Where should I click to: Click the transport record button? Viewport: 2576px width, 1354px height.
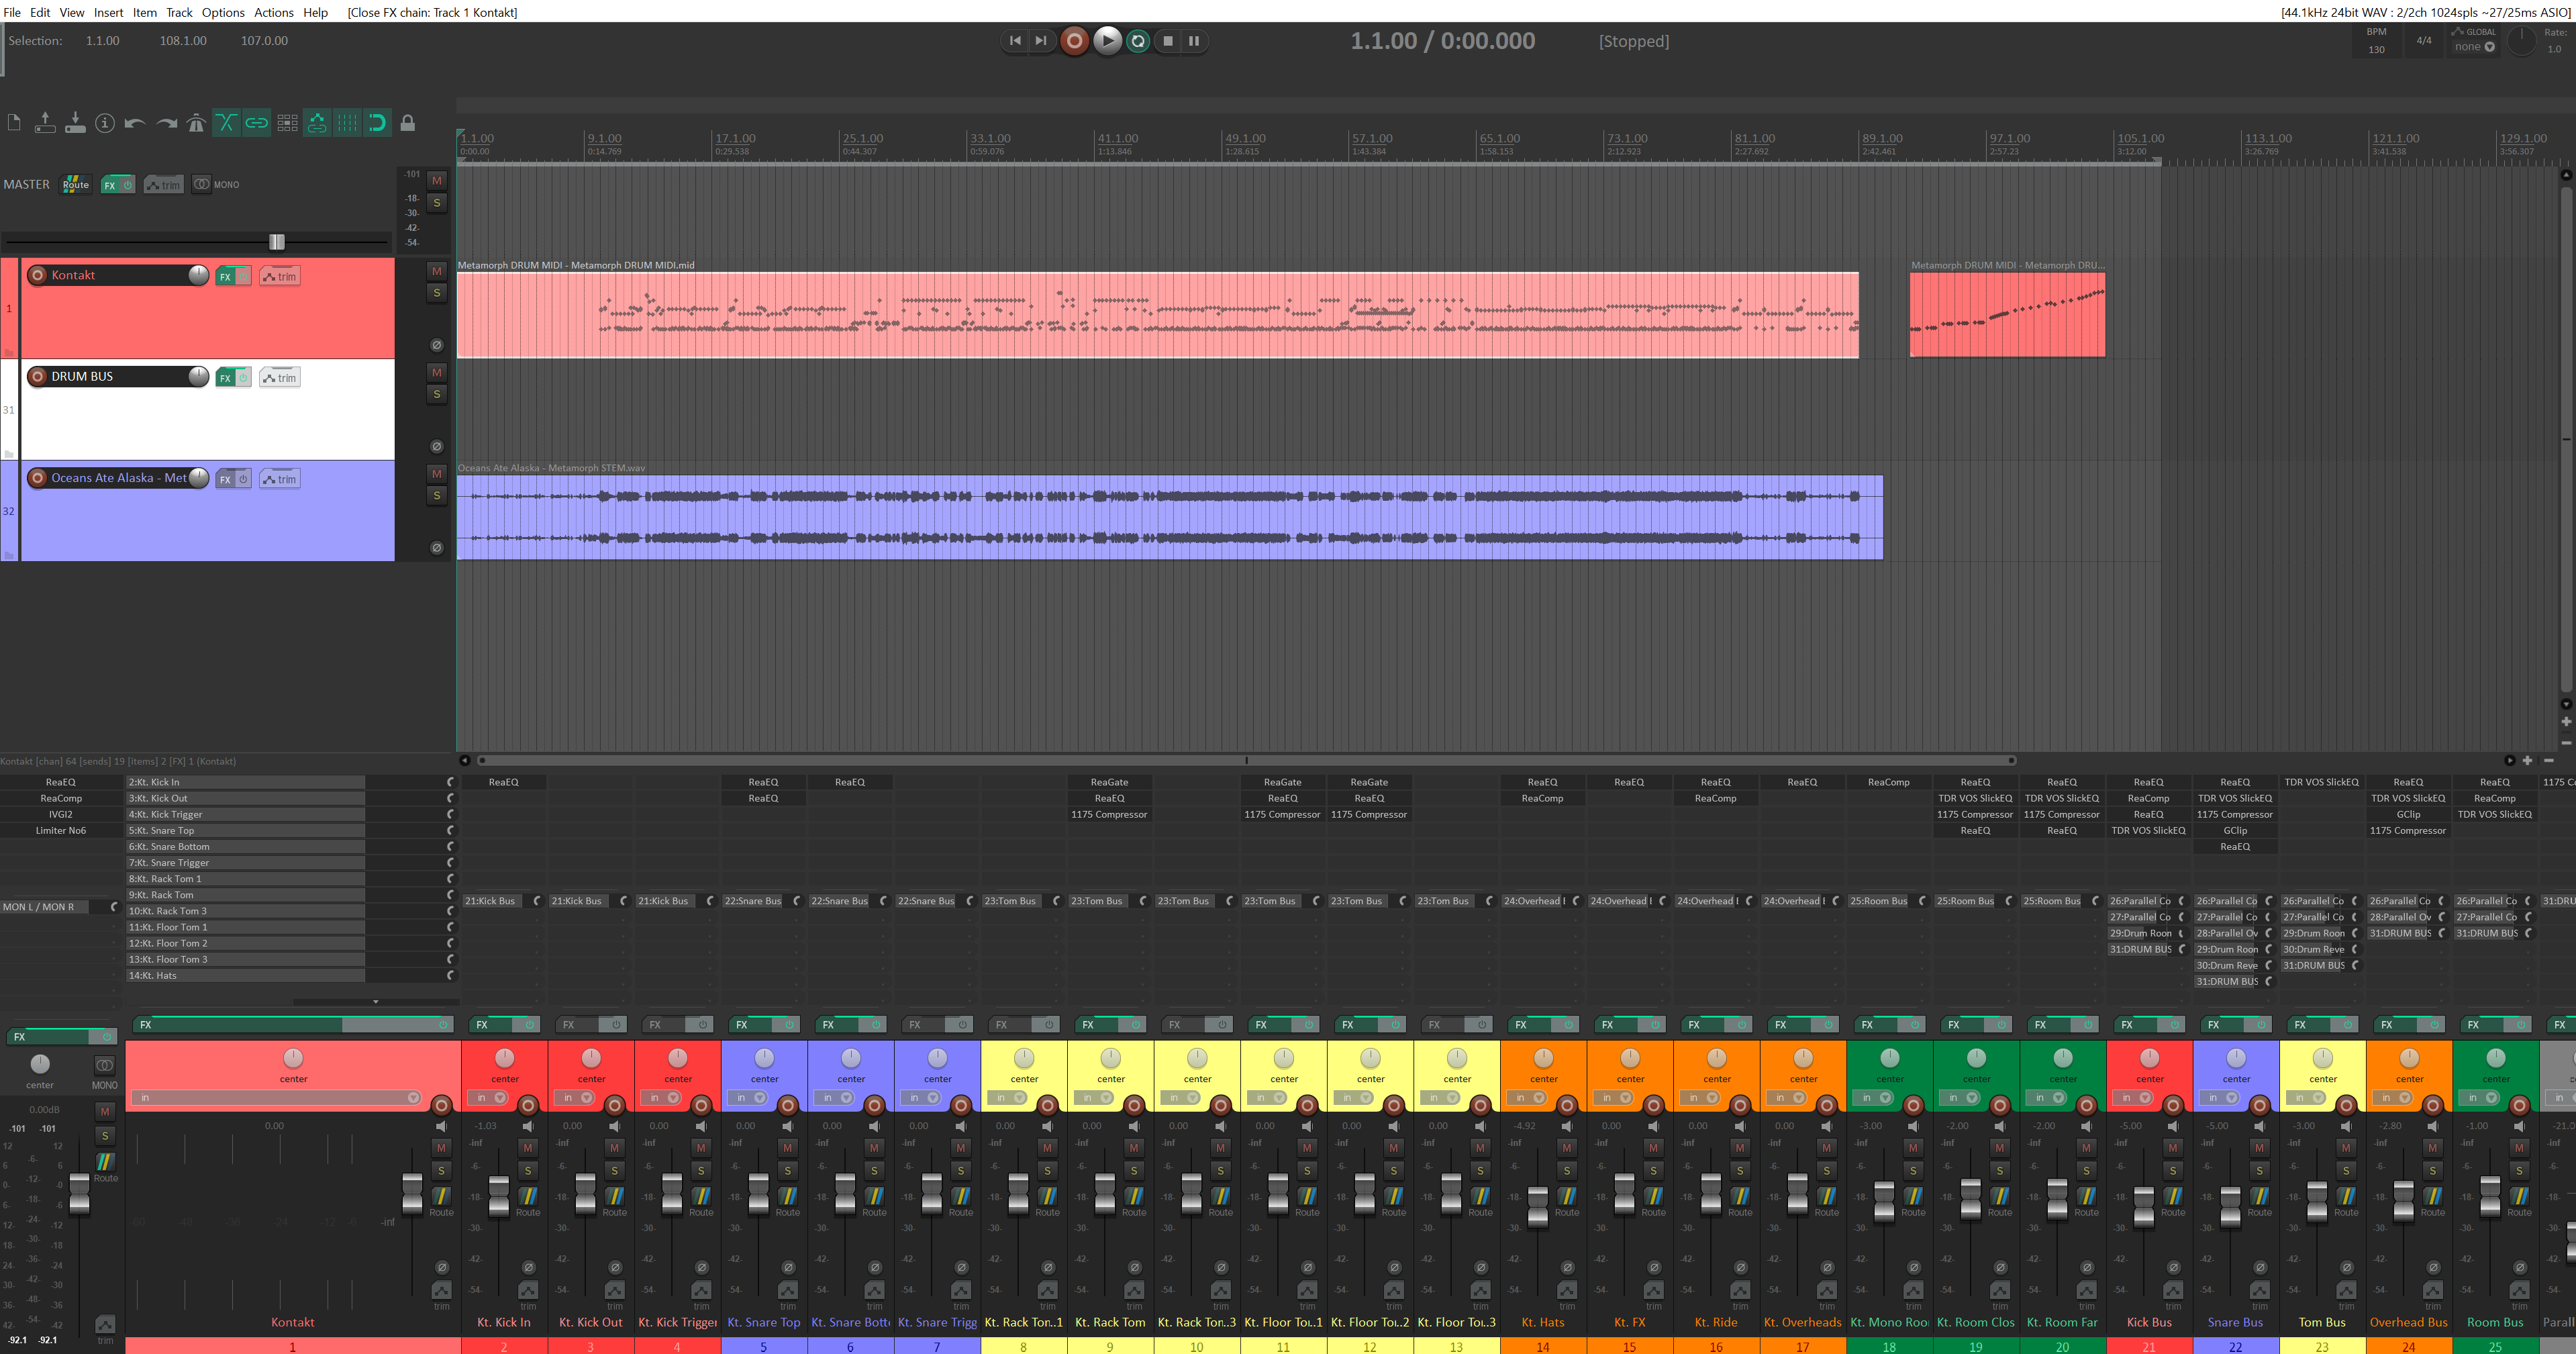point(1074,41)
